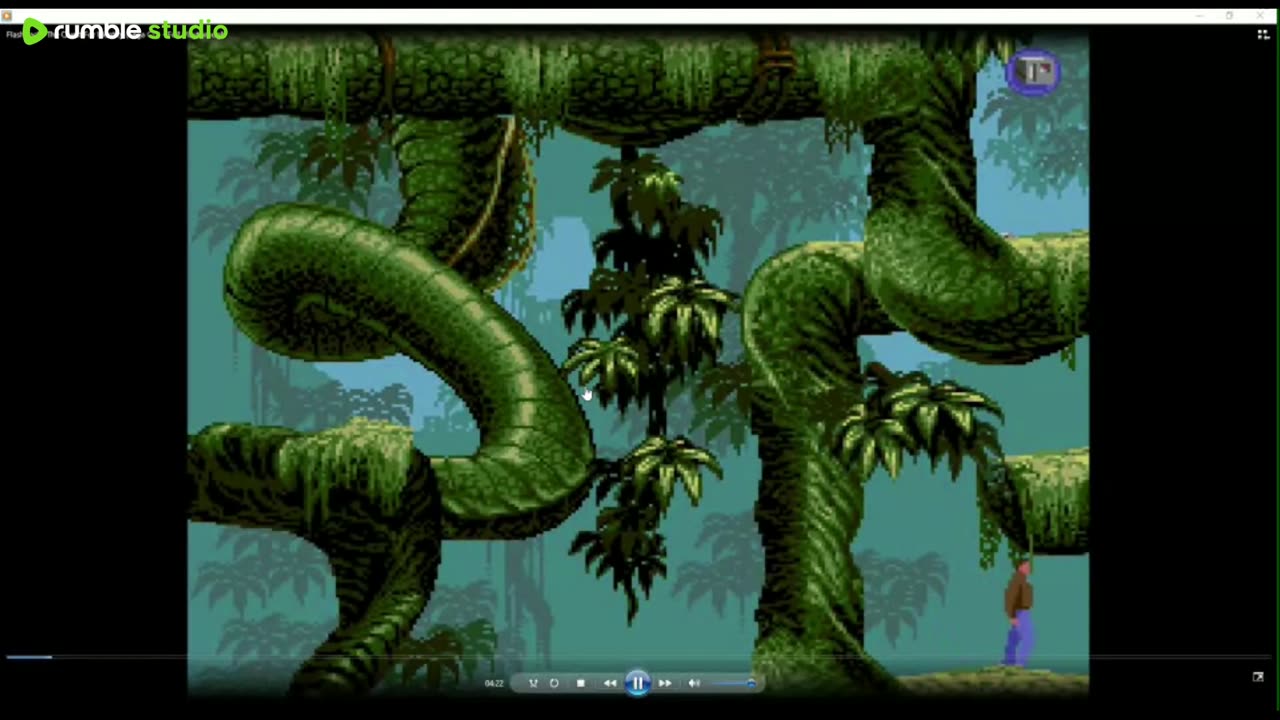Click the elapsed time 04:22
The width and height of the screenshot is (1280, 720).
(494, 683)
